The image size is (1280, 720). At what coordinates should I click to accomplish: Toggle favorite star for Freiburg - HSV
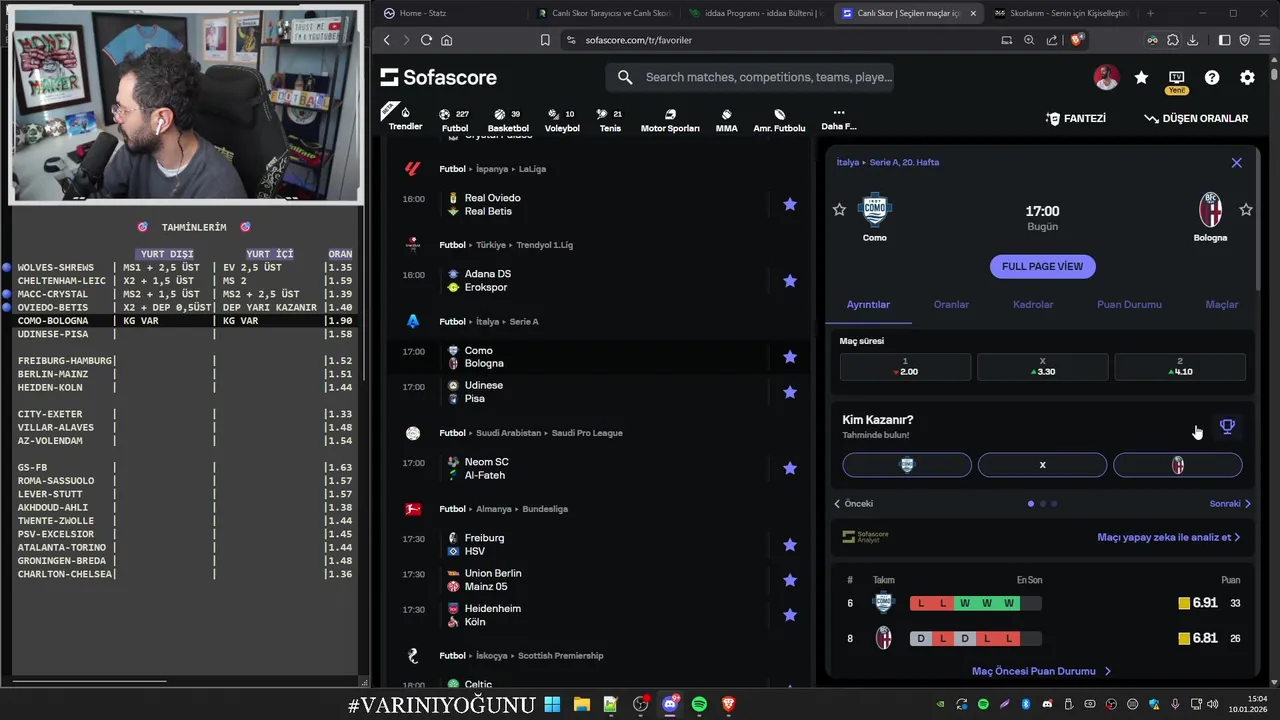click(x=790, y=545)
